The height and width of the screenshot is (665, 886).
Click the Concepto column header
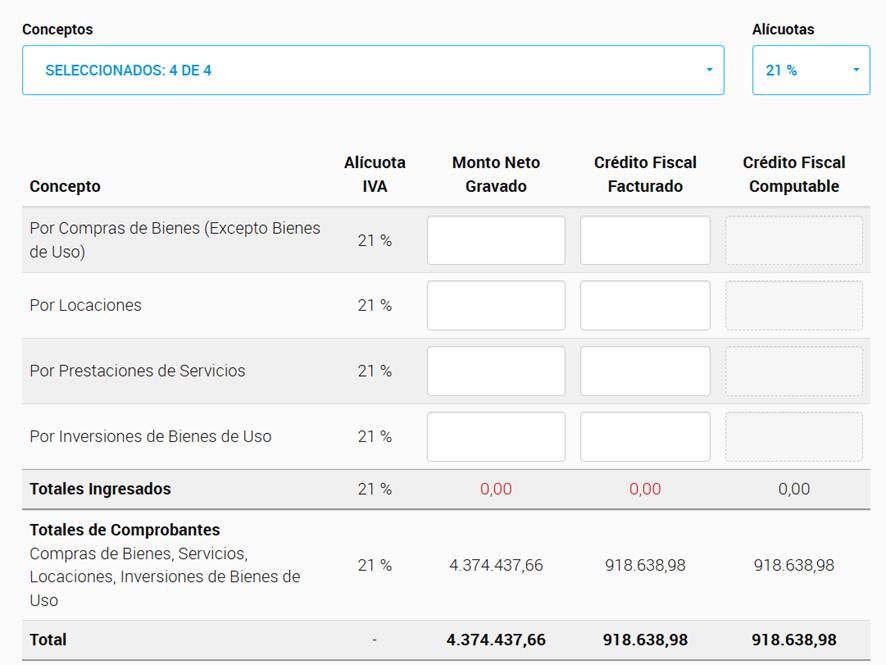point(65,186)
